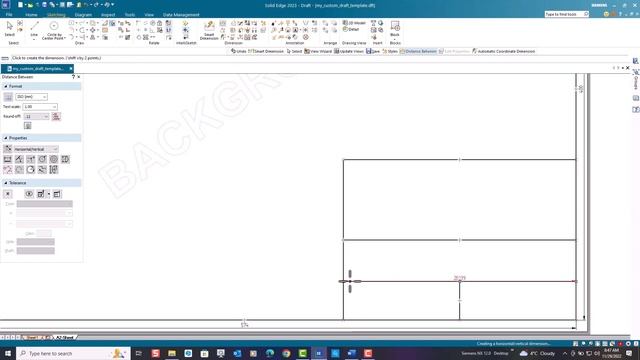Click the orientation icon left of Horizontal/Vertical

click(8, 149)
